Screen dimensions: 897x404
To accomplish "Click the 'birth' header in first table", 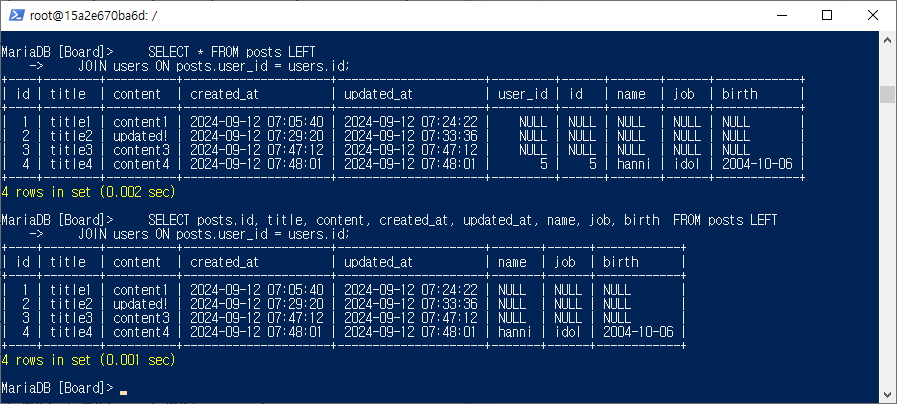I will (739, 94).
